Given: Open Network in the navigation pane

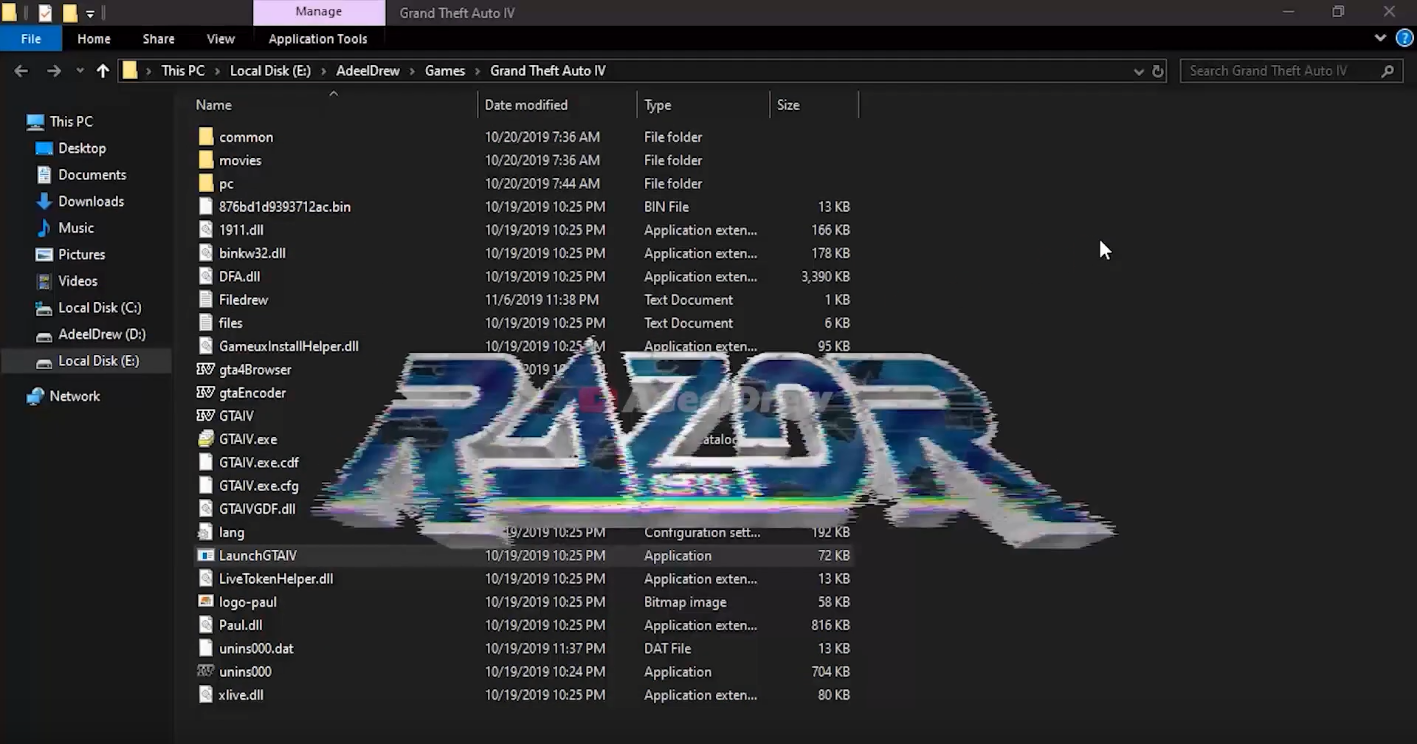Looking at the screenshot, I should pos(75,397).
